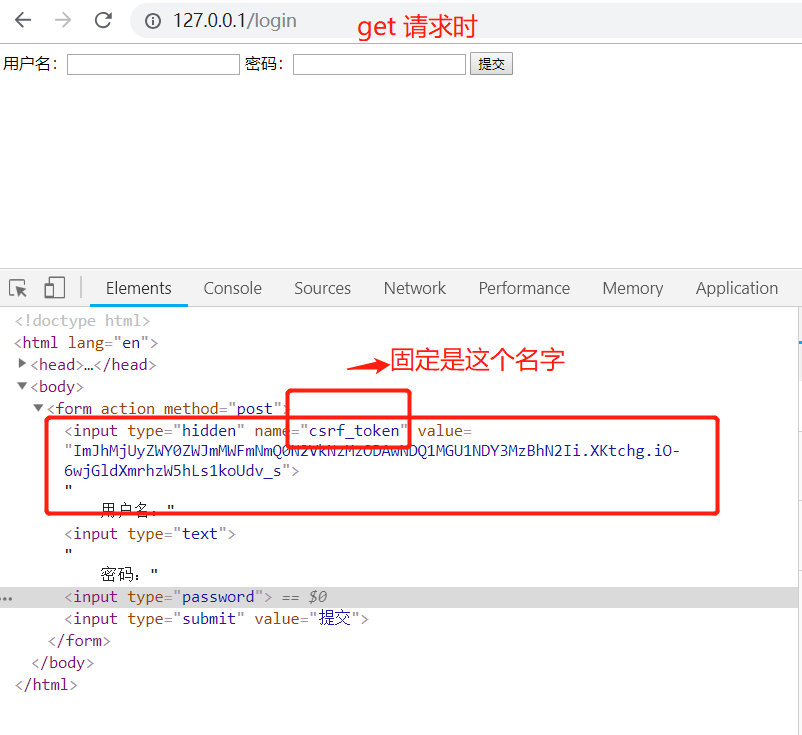Click the 密码: text node in DOM tree
Image resolution: width=802 pixels, height=735 pixels.
click(129, 575)
